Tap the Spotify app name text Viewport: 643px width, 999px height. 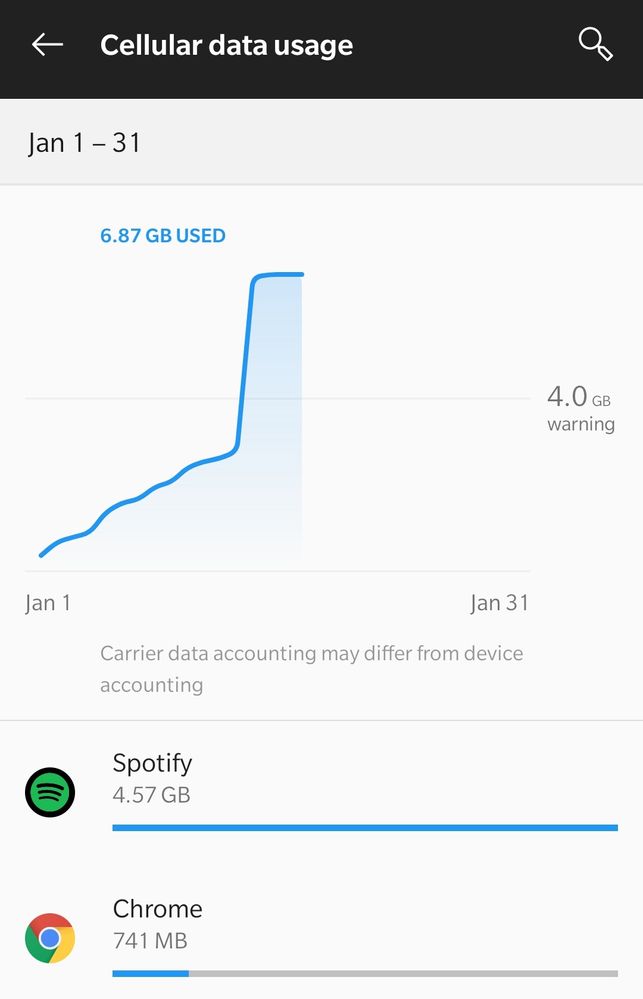pos(152,764)
